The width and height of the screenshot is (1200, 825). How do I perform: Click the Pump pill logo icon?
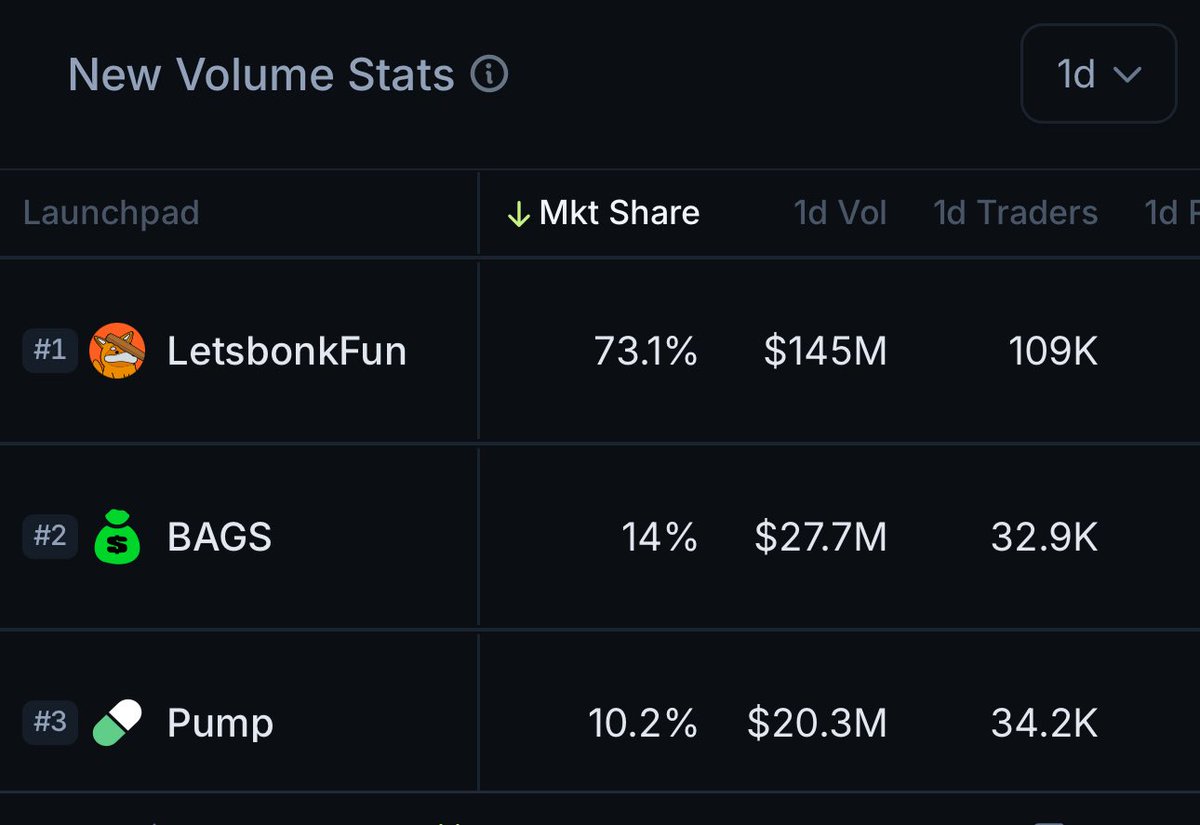pos(117,722)
